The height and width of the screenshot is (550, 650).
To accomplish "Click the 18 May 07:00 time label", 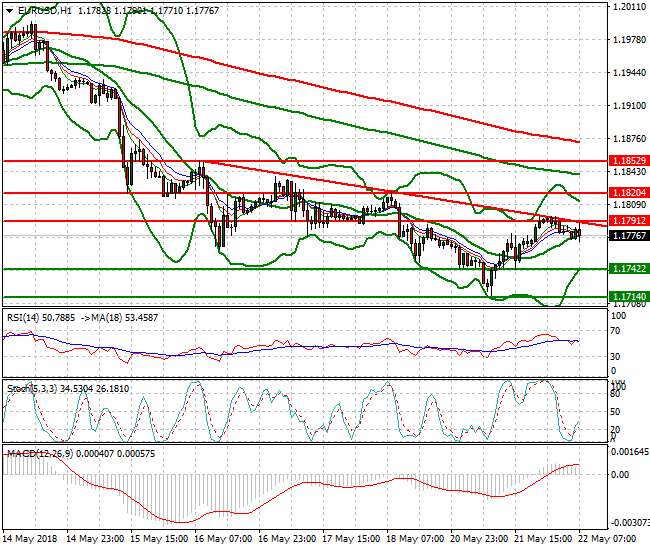I will click(415, 539).
